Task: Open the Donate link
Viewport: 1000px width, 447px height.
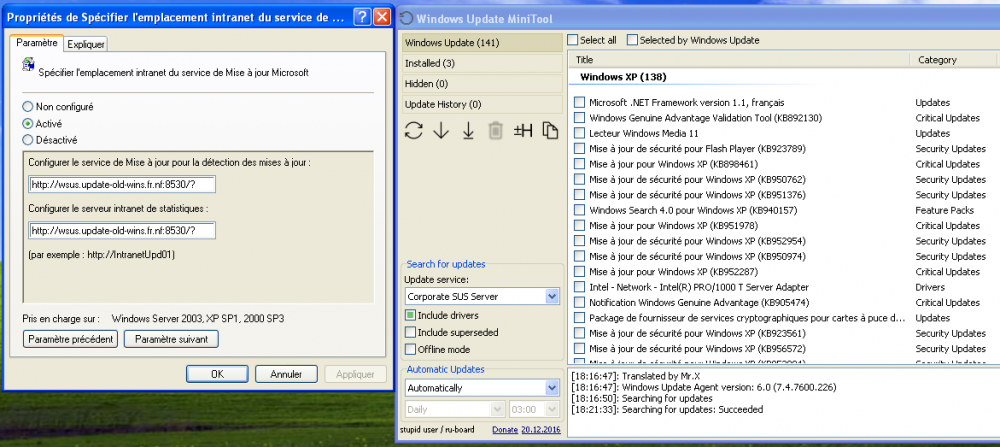Action: pos(505,430)
